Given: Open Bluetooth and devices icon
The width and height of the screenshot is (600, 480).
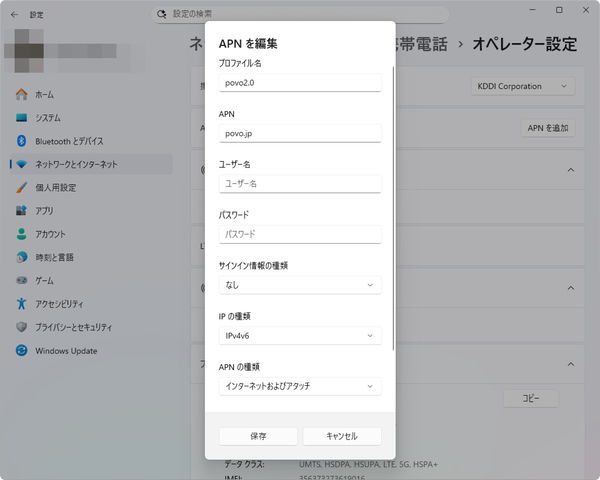Looking at the screenshot, I should (21, 141).
